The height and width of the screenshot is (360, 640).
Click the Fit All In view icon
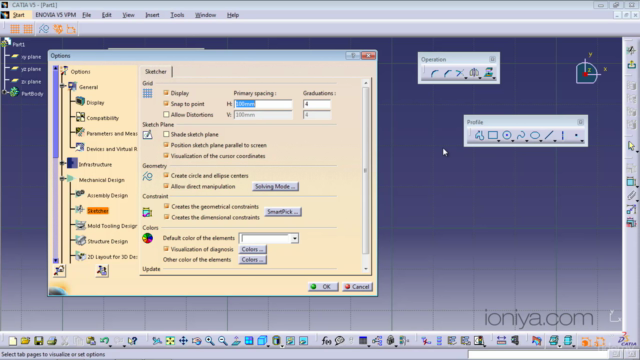coord(170,341)
